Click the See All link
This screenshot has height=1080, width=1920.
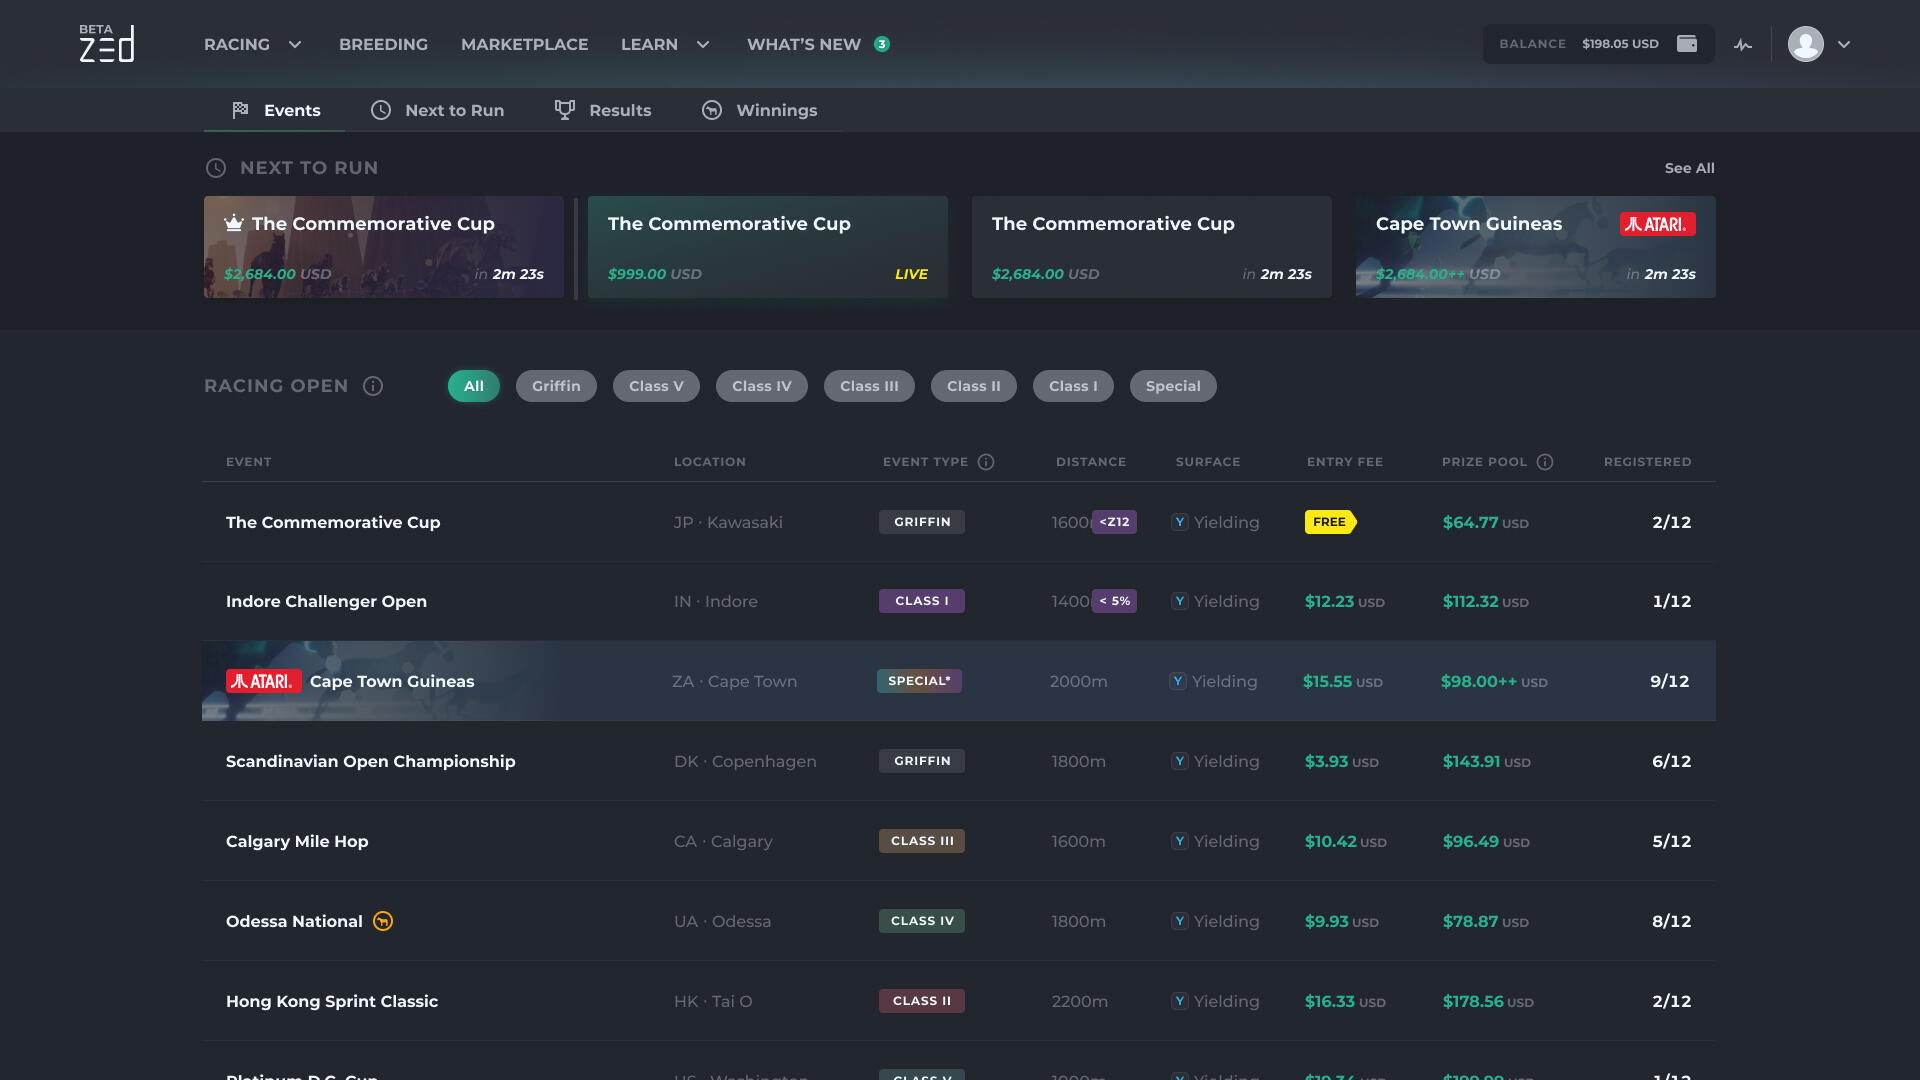pos(1689,168)
